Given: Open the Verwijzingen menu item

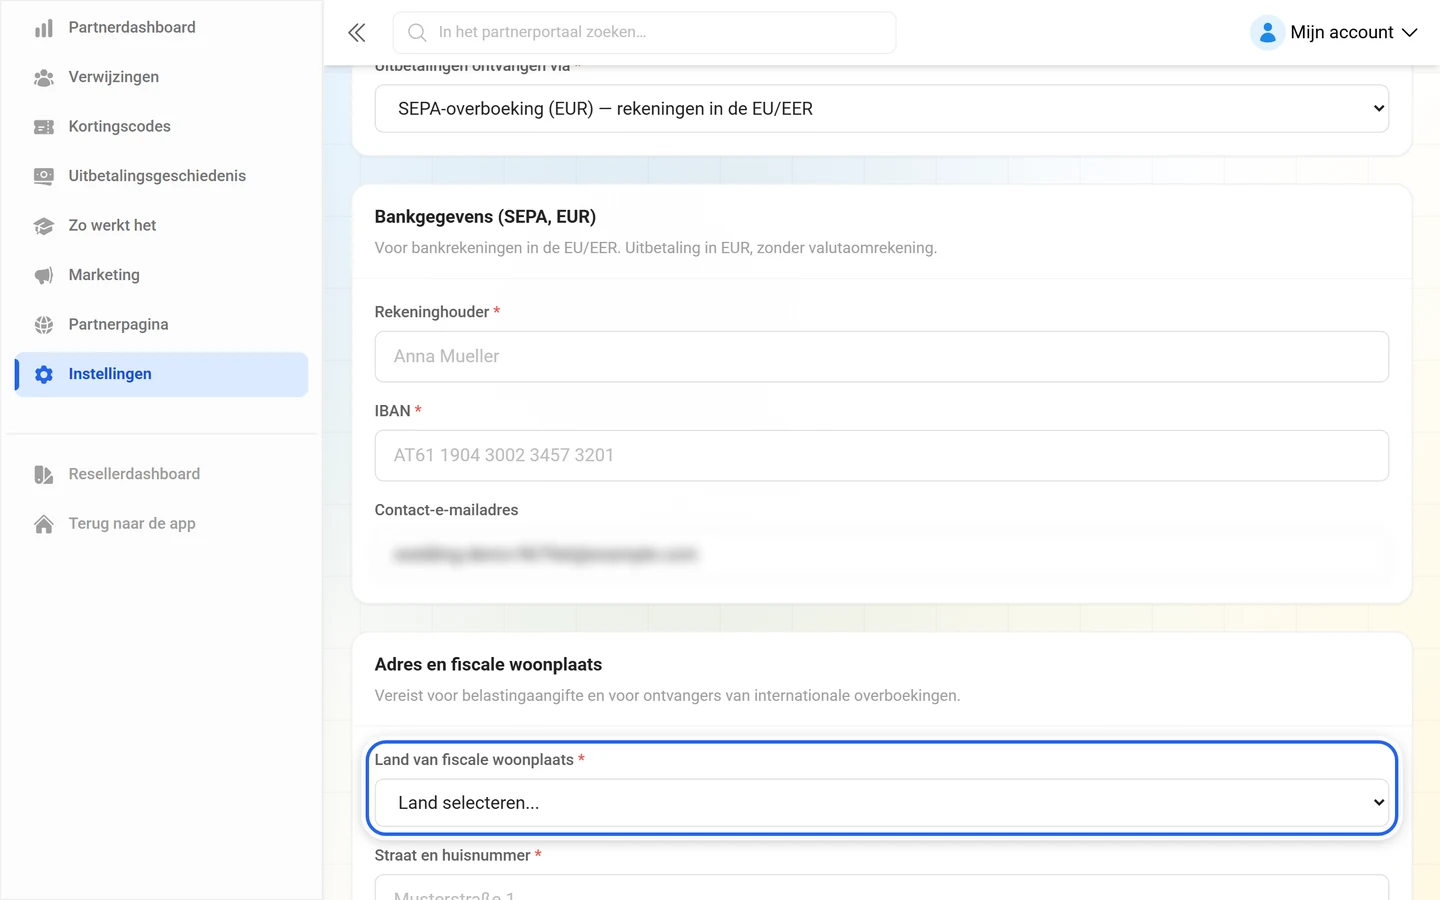Looking at the screenshot, I should tap(161, 77).
